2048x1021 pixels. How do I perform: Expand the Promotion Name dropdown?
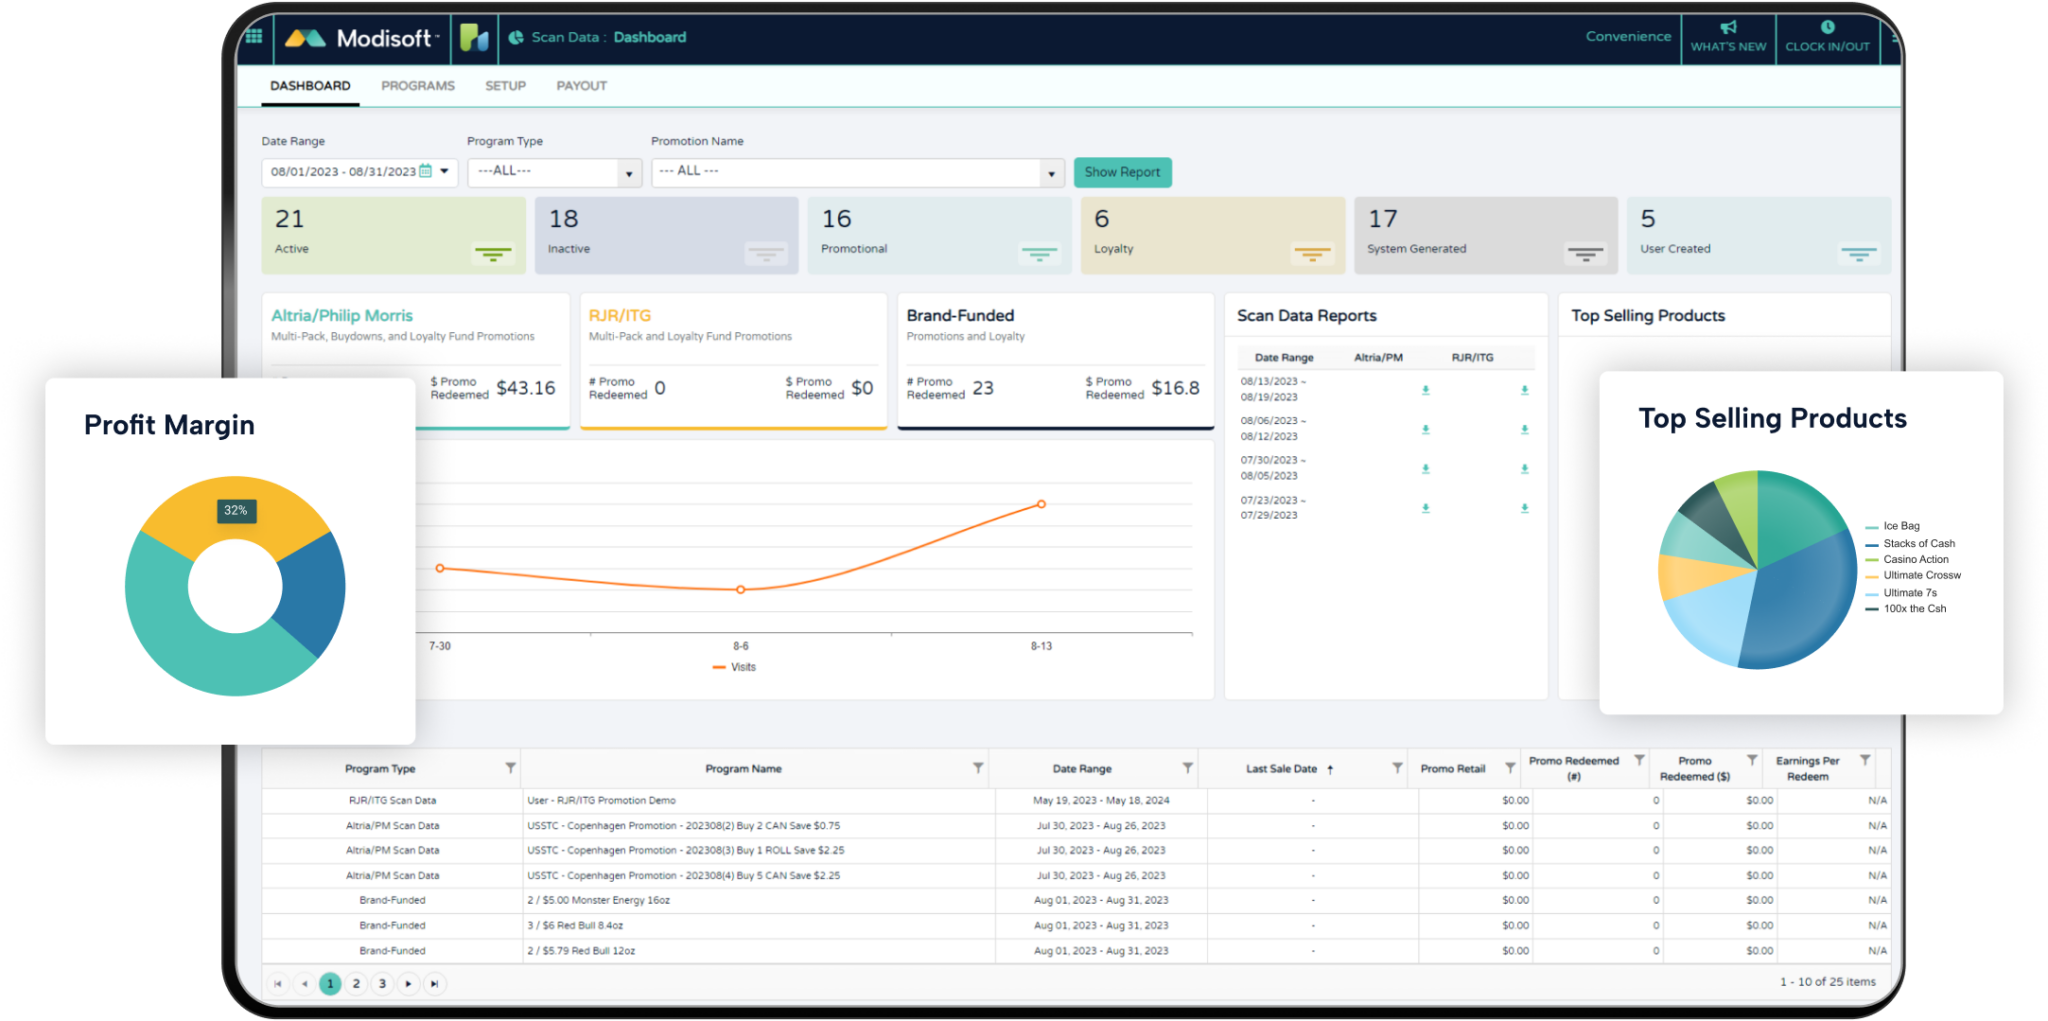(x=1051, y=173)
